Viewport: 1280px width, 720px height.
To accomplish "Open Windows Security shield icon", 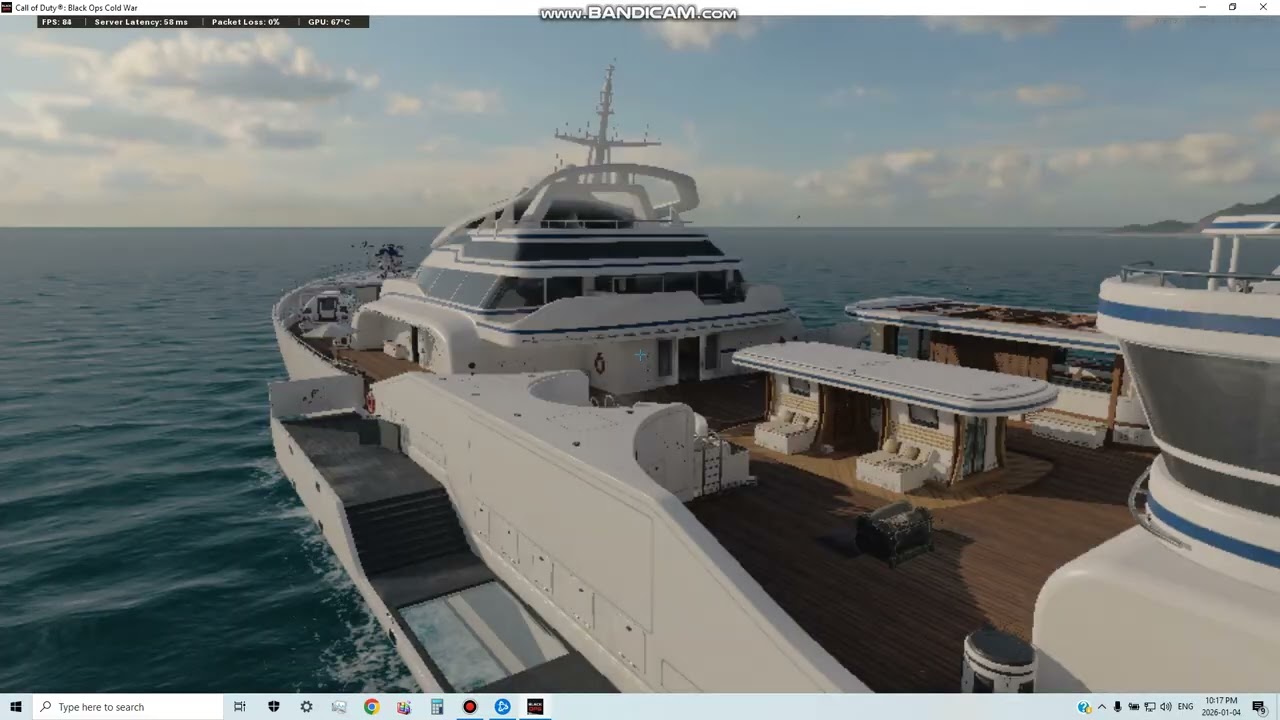I will (x=274, y=707).
